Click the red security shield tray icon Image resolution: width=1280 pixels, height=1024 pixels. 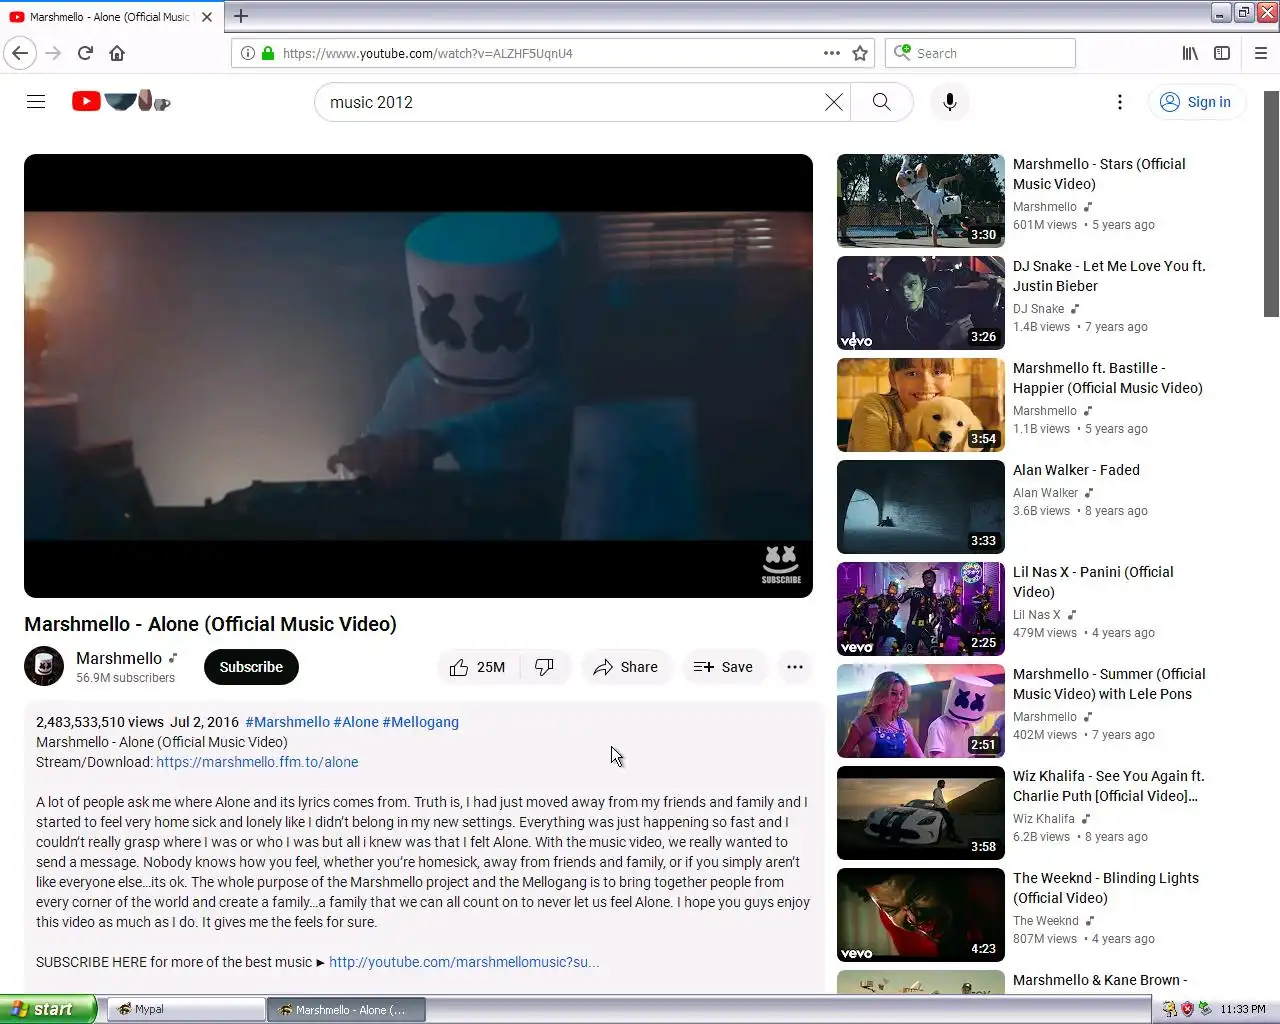tap(1187, 1009)
